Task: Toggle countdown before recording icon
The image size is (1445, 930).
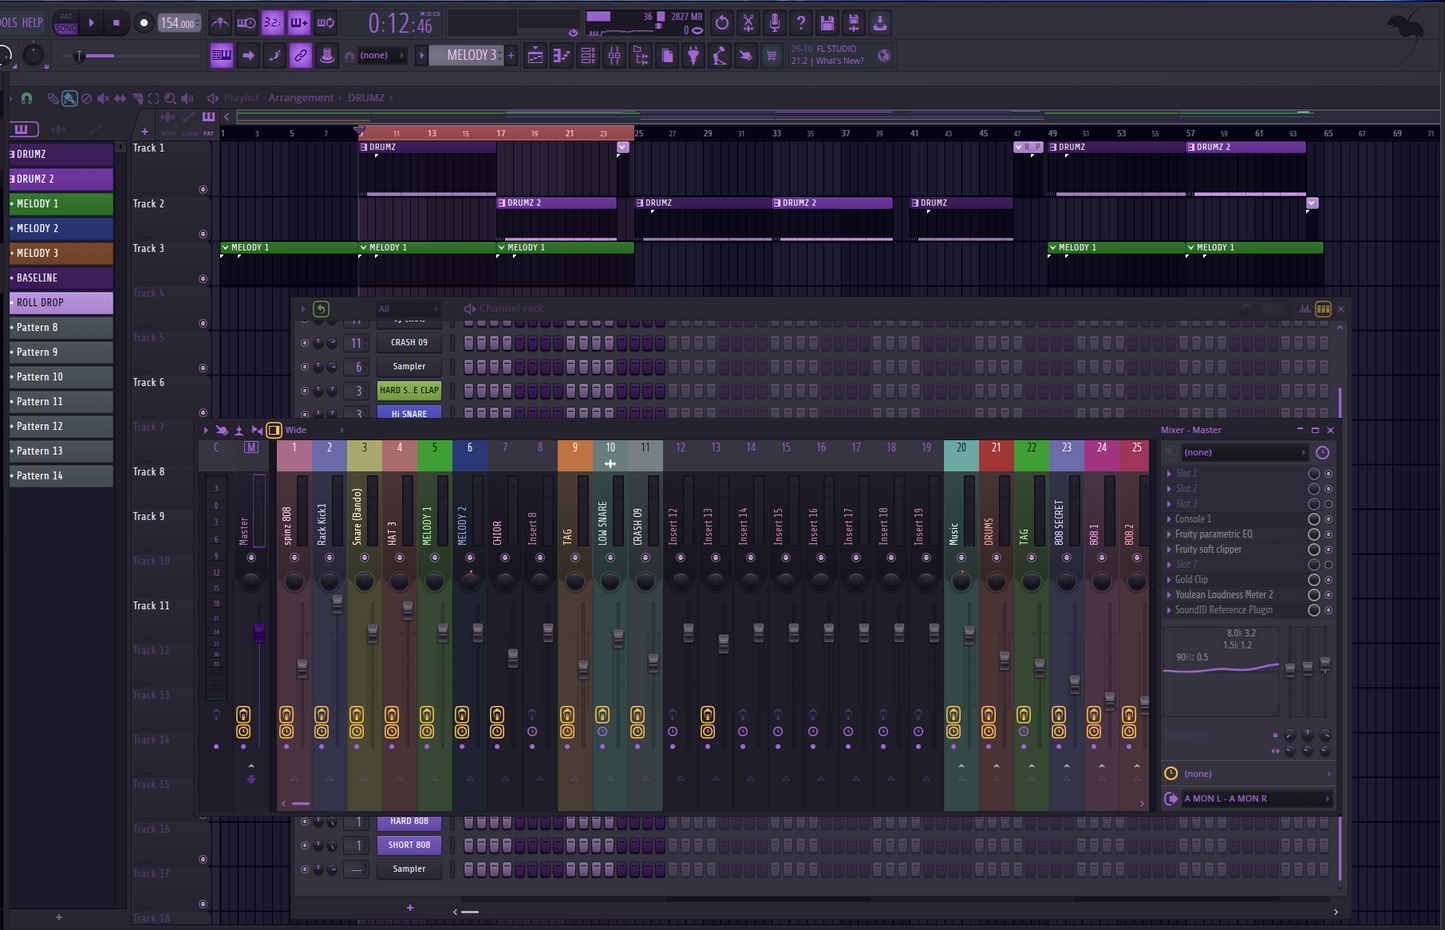Action: [272, 22]
